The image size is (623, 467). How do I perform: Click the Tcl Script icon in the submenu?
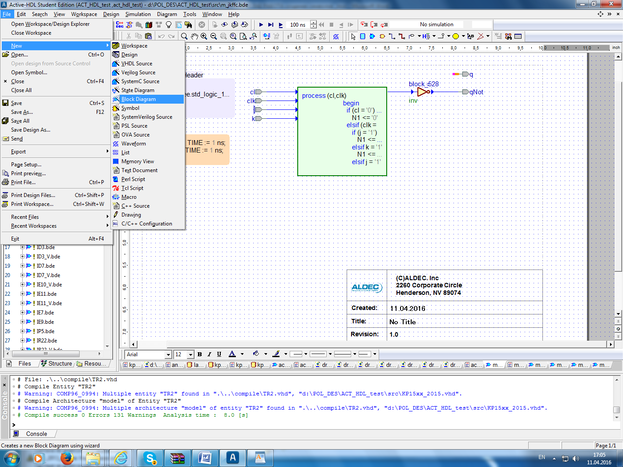116,187
